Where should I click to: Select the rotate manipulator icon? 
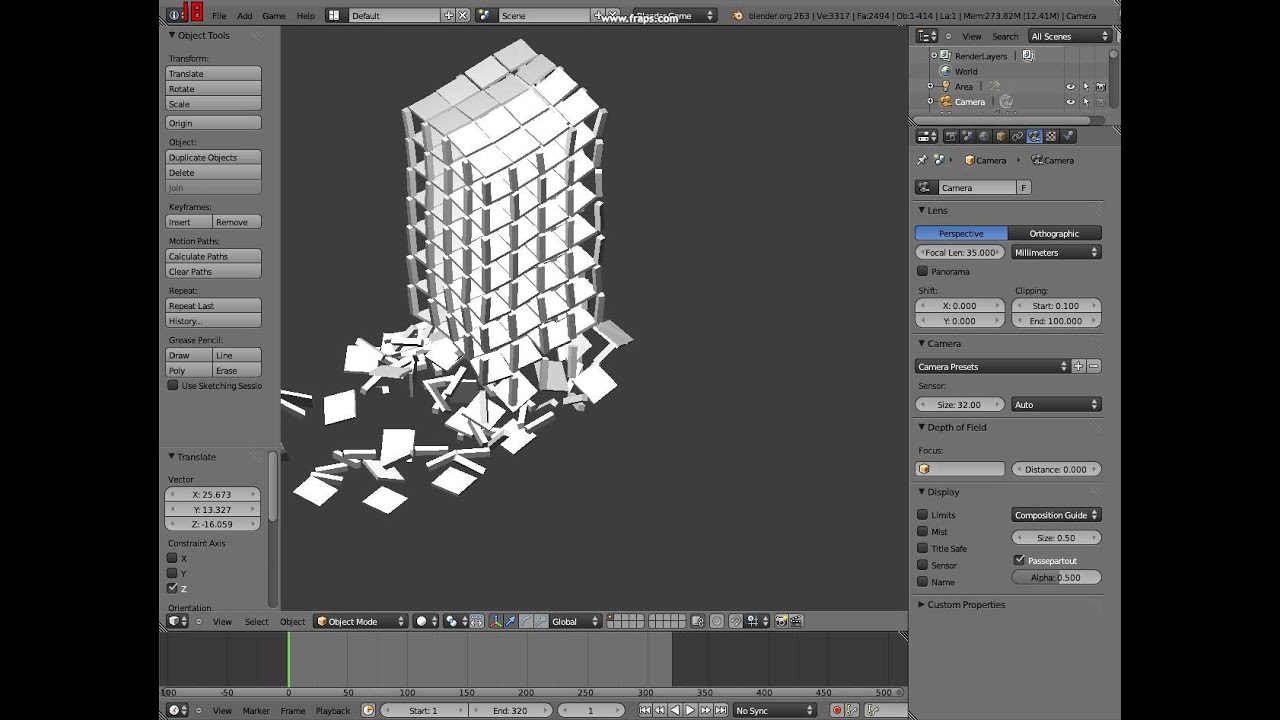[526, 621]
